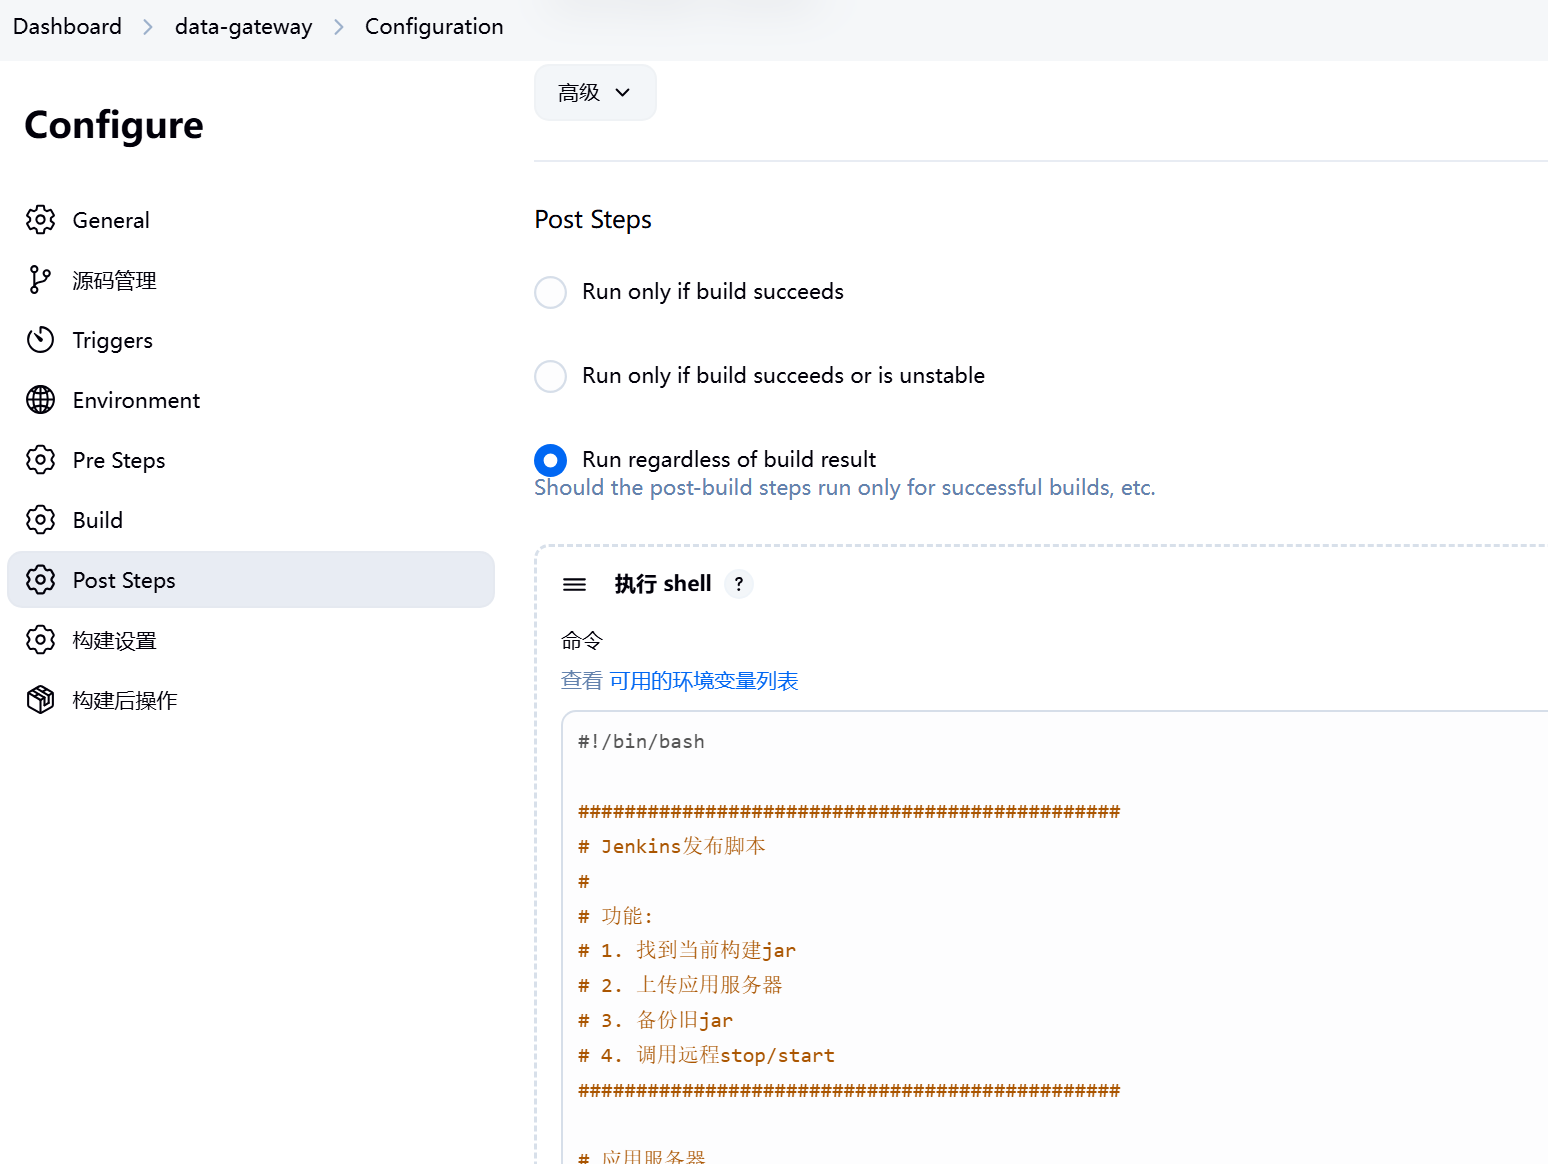Viewport: 1548px width, 1164px height.
Task: Open Dashboard breadcrumb link
Action: click(x=67, y=27)
